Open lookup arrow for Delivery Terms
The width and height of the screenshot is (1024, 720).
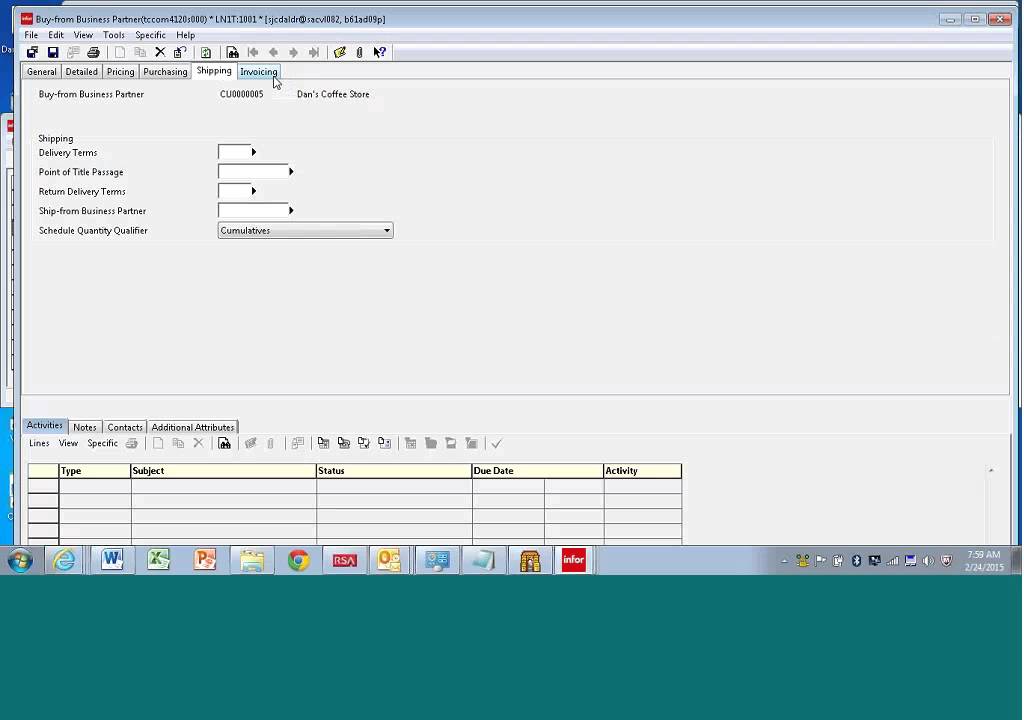tap(253, 152)
